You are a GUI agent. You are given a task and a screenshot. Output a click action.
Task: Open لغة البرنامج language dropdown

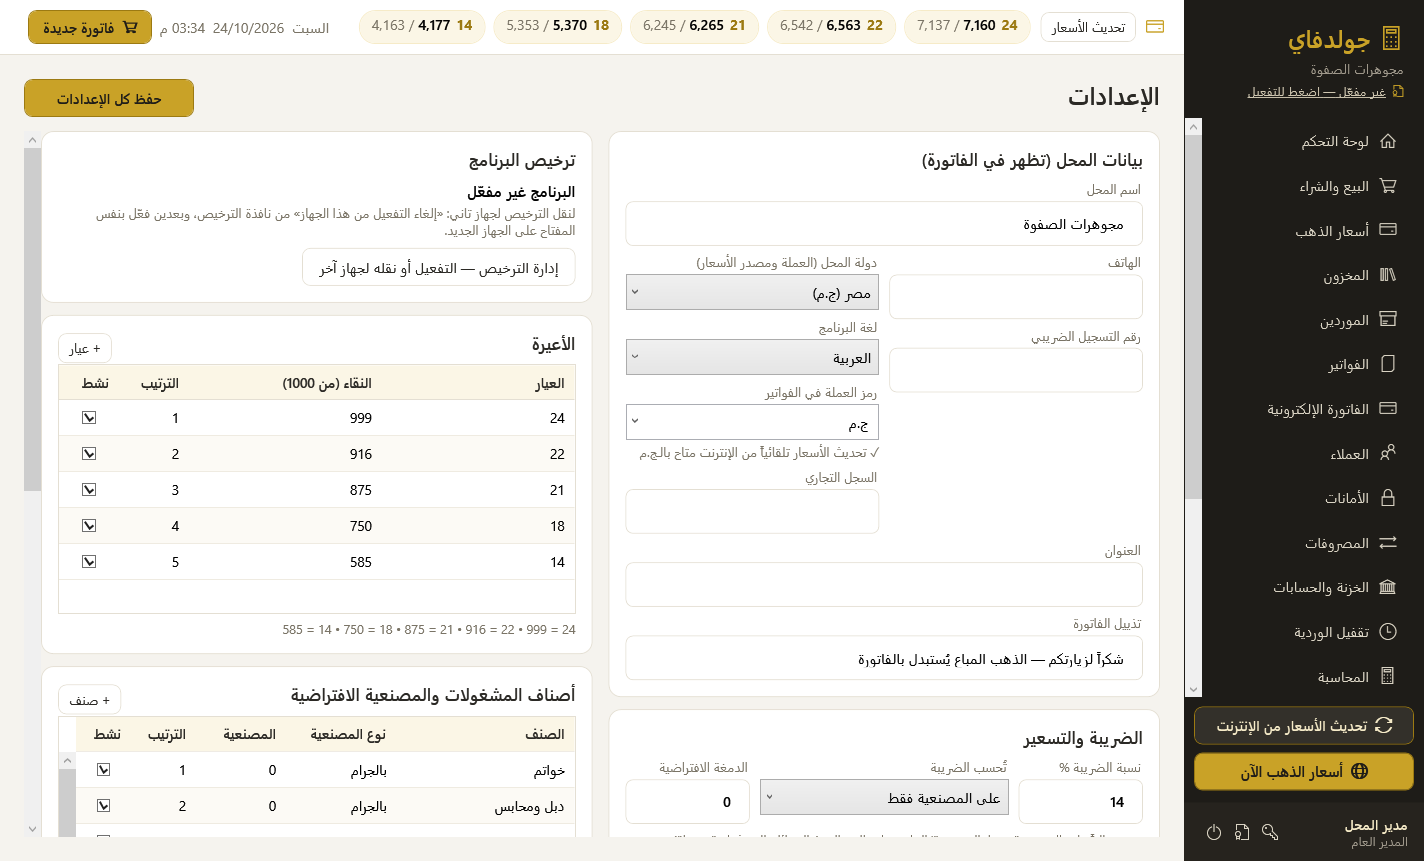coord(752,357)
